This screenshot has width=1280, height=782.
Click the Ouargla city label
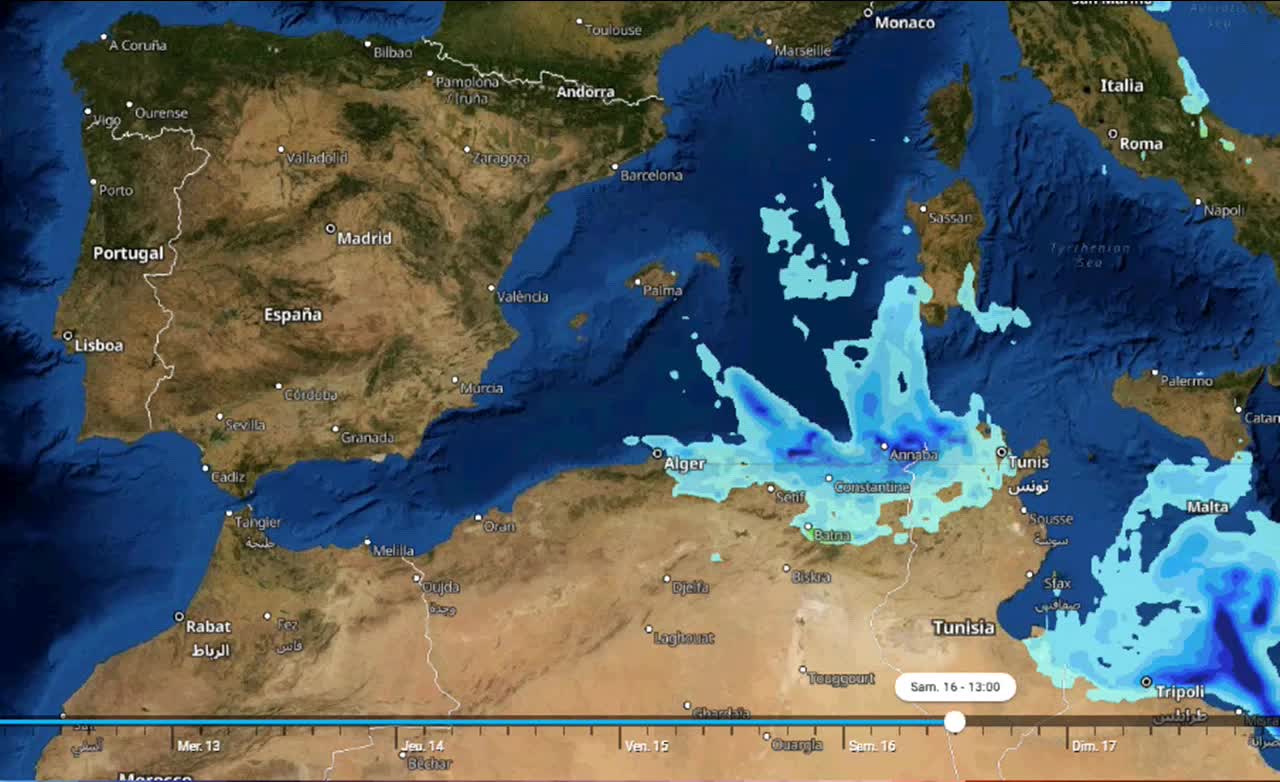pyautogui.click(x=797, y=744)
